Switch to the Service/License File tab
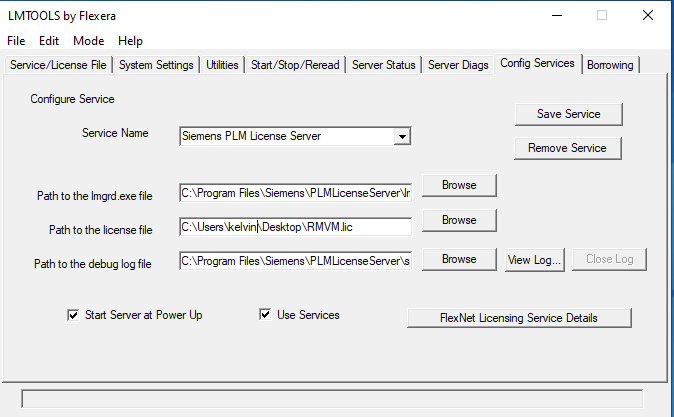The height and width of the screenshot is (417, 674). [57, 65]
